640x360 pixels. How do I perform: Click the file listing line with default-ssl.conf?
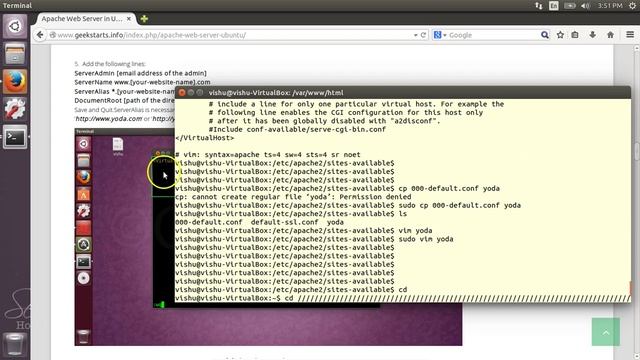(x=260, y=222)
